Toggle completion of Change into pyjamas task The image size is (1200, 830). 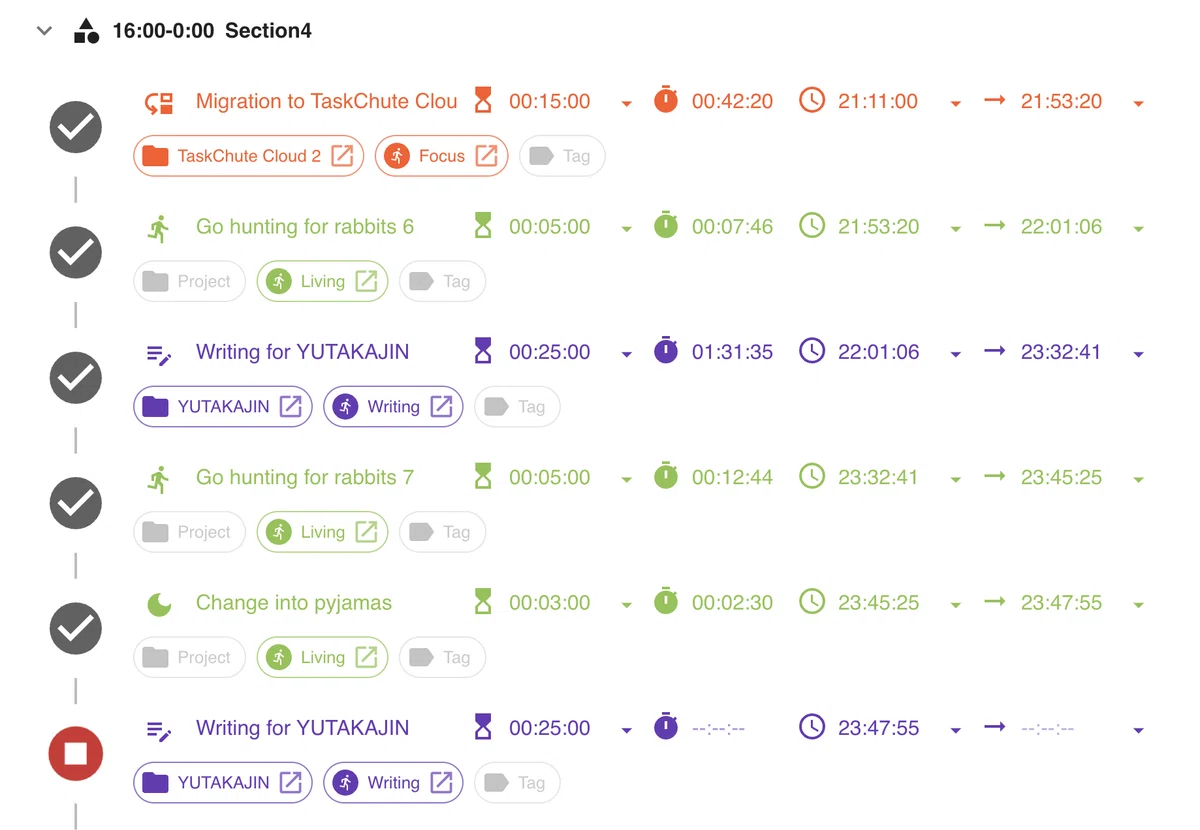tap(76, 629)
